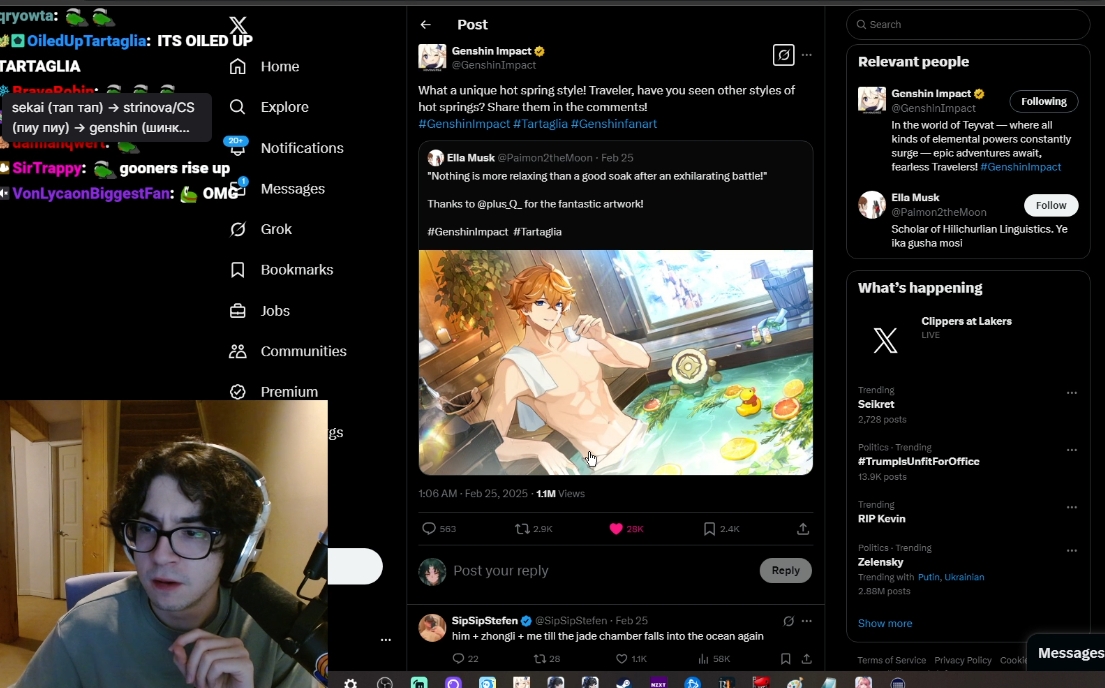This screenshot has width=1105, height=688.
Task: Open more options for Zelensky trend
Action: tap(1072, 551)
